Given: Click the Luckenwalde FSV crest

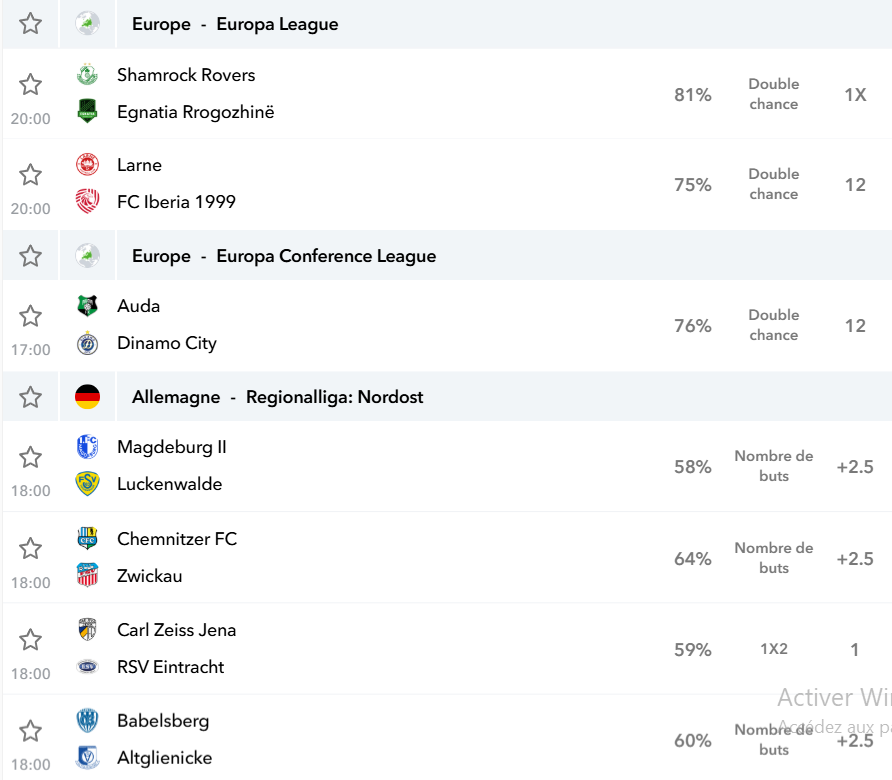Looking at the screenshot, I should tap(88, 484).
